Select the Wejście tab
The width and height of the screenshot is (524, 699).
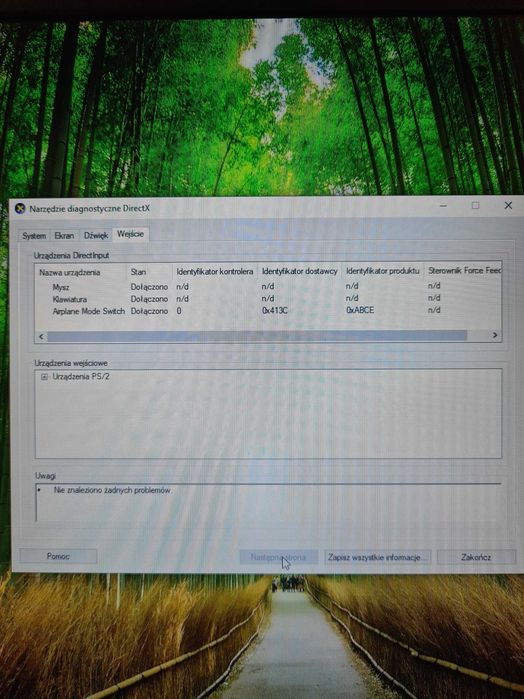130,234
